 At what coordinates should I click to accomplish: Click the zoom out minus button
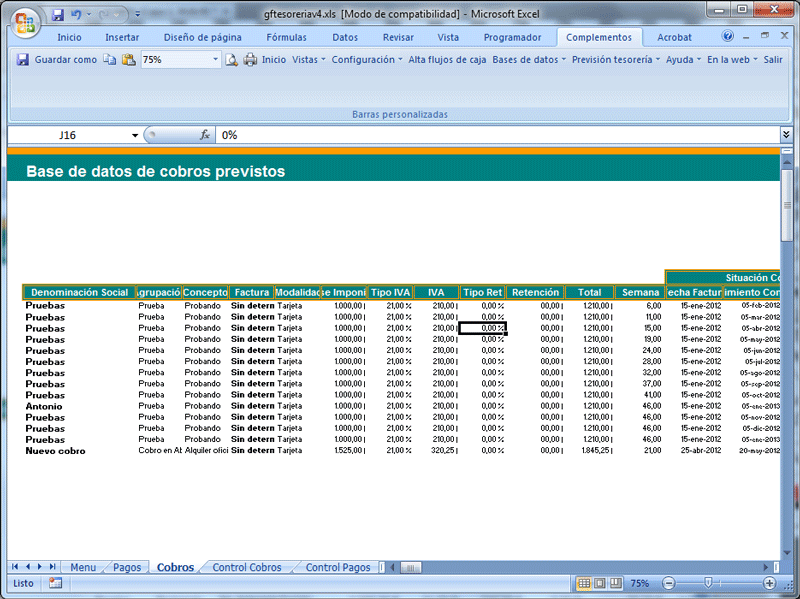pyautogui.click(x=668, y=583)
